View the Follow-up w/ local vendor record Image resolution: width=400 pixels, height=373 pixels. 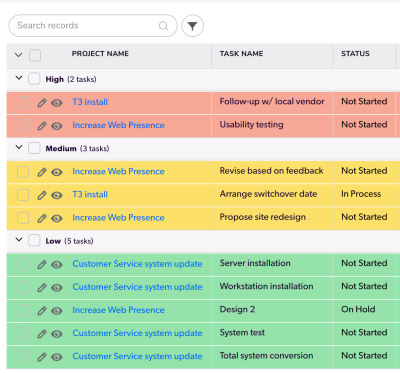point(57,103)
